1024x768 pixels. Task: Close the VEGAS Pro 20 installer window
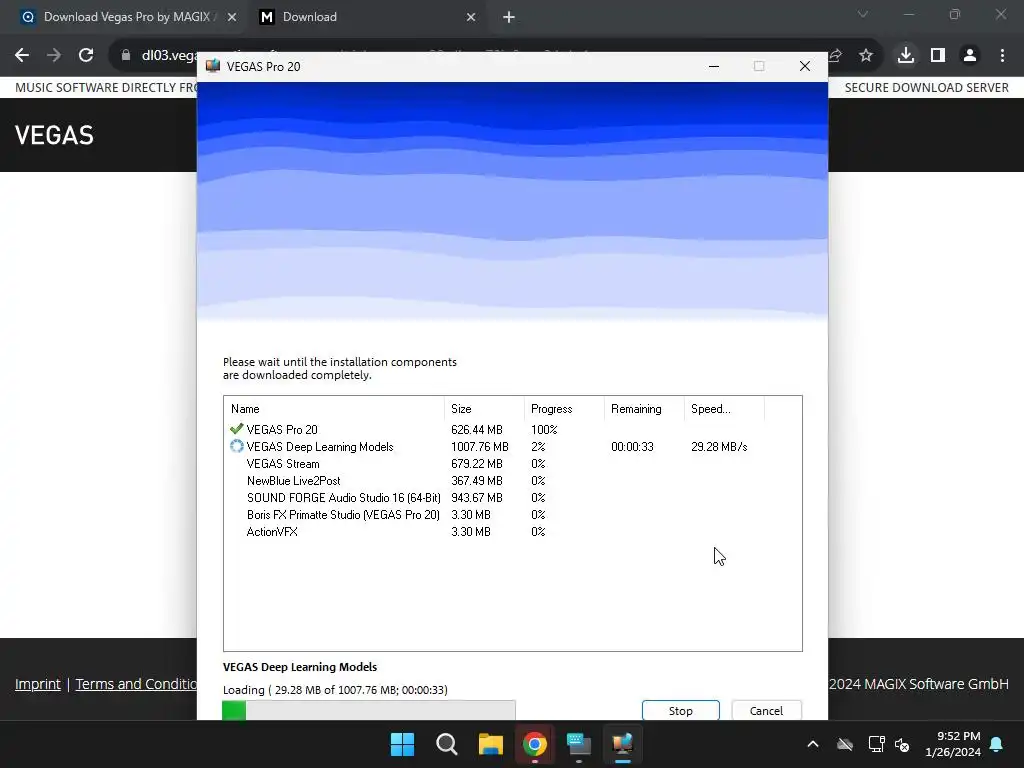[805, 66]
